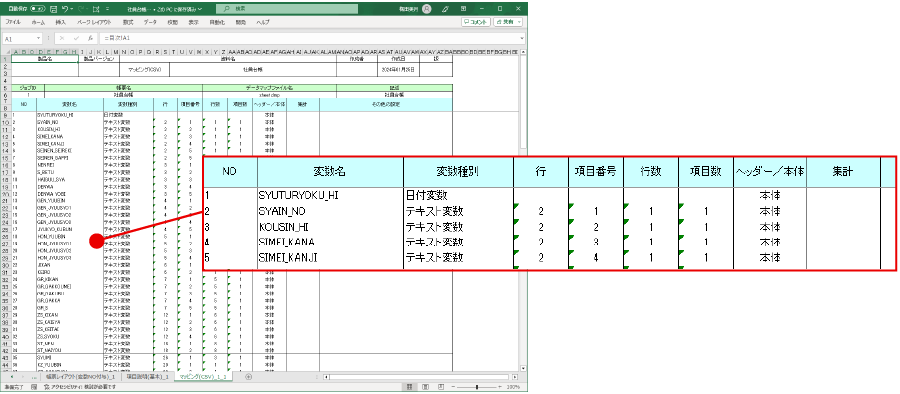Click the 集計 header in the zoomed callout

(843, 172)
